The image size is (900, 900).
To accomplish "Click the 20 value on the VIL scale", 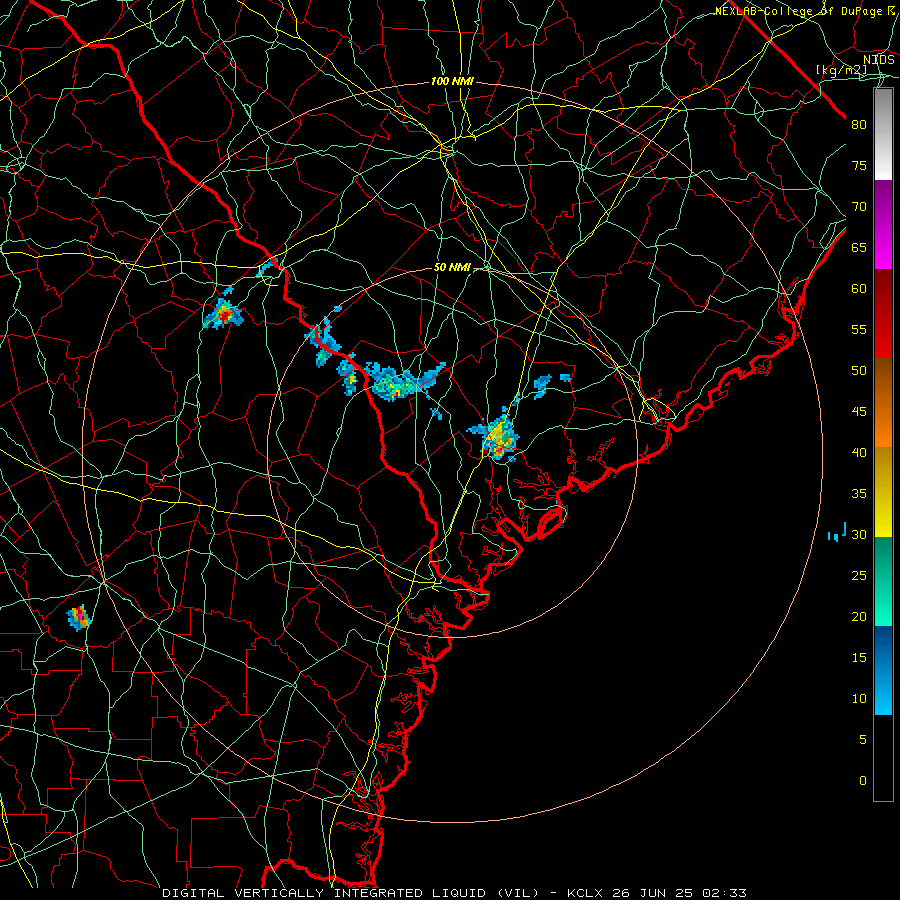I will [x=859, y=616].
